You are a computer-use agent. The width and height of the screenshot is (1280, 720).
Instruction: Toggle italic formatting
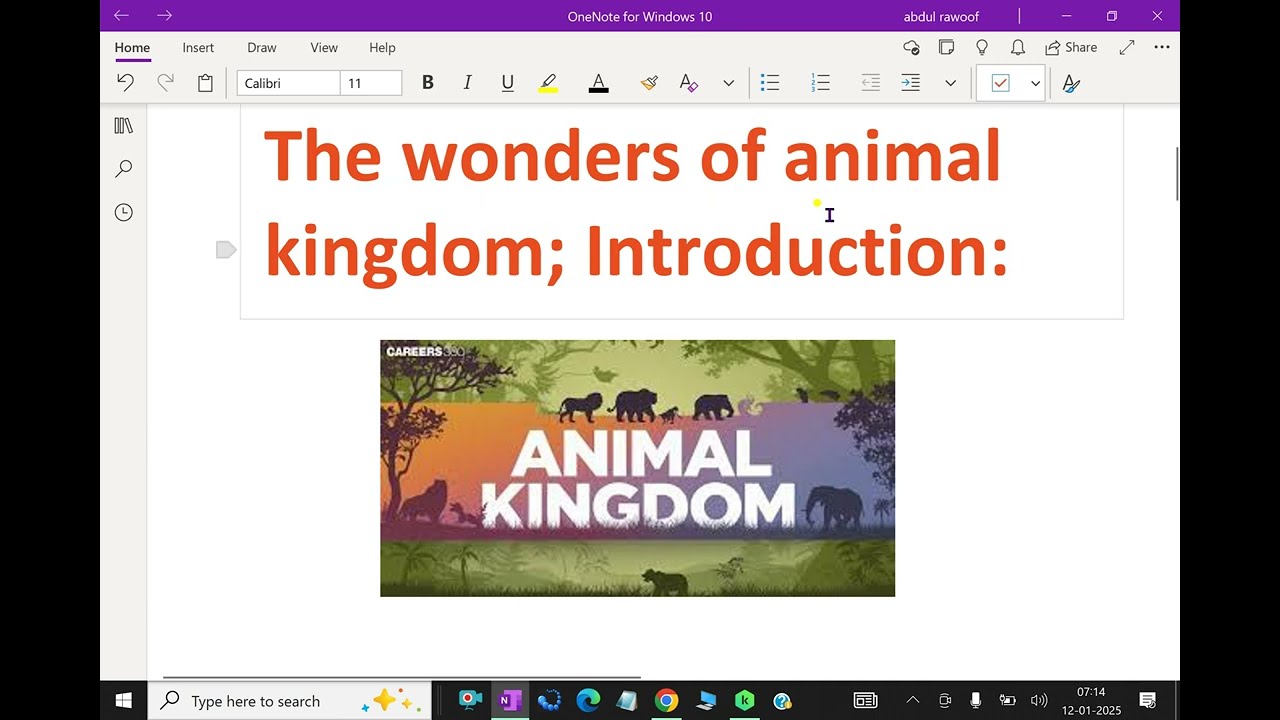[467, 83]
